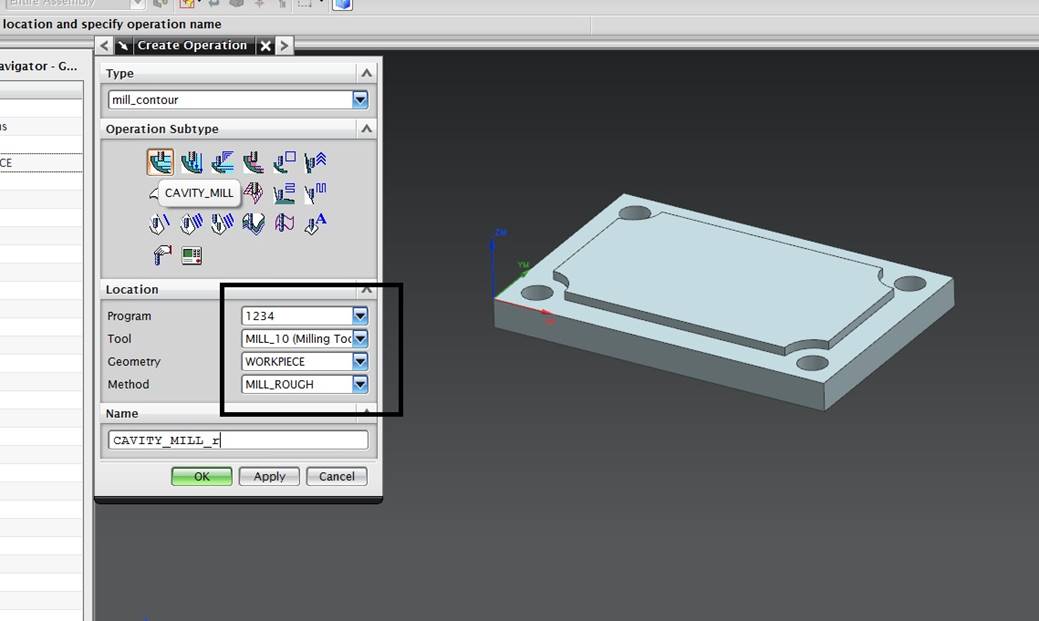
Task: Click the Name section header label
Action: click(x=122, y=413)
